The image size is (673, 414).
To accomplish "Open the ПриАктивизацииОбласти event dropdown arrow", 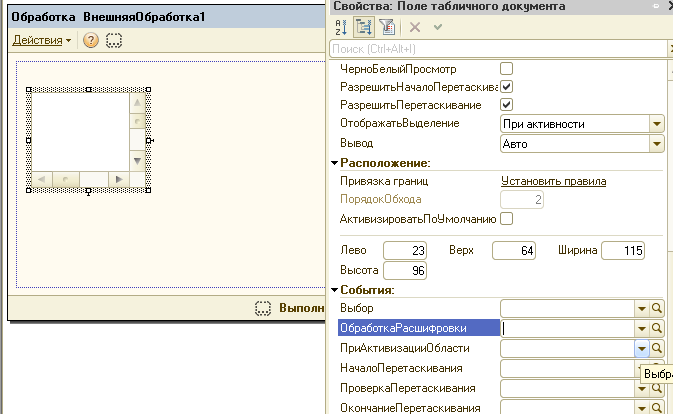I will coord(642,348).
